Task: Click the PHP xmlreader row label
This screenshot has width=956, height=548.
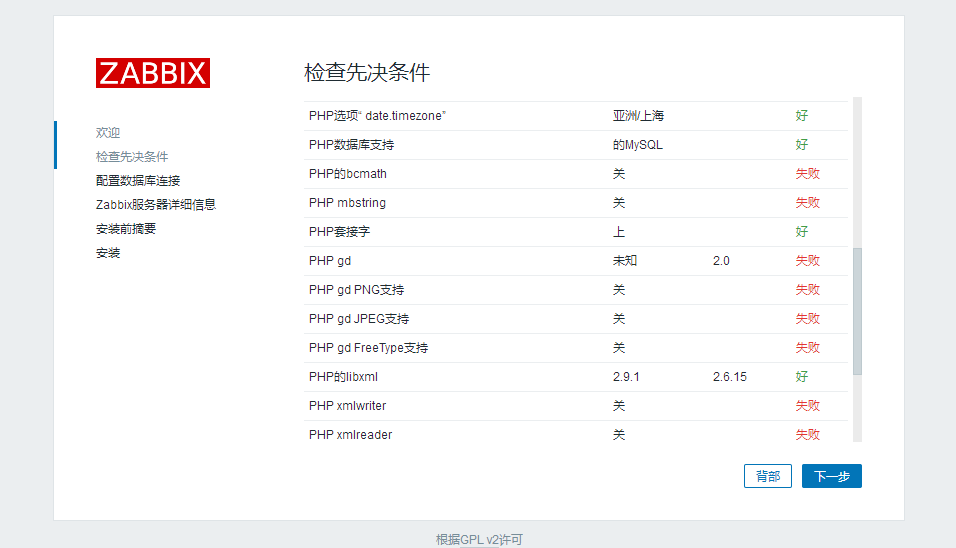Action: pyautogui.click(x=350, y=435)
